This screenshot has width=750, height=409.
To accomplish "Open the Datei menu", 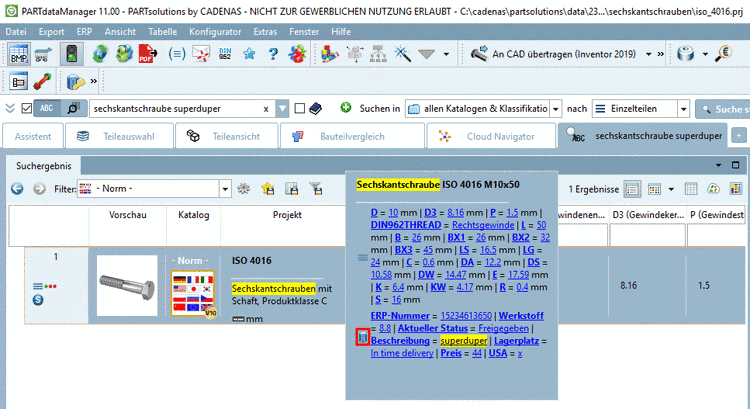I will point(16,32).
